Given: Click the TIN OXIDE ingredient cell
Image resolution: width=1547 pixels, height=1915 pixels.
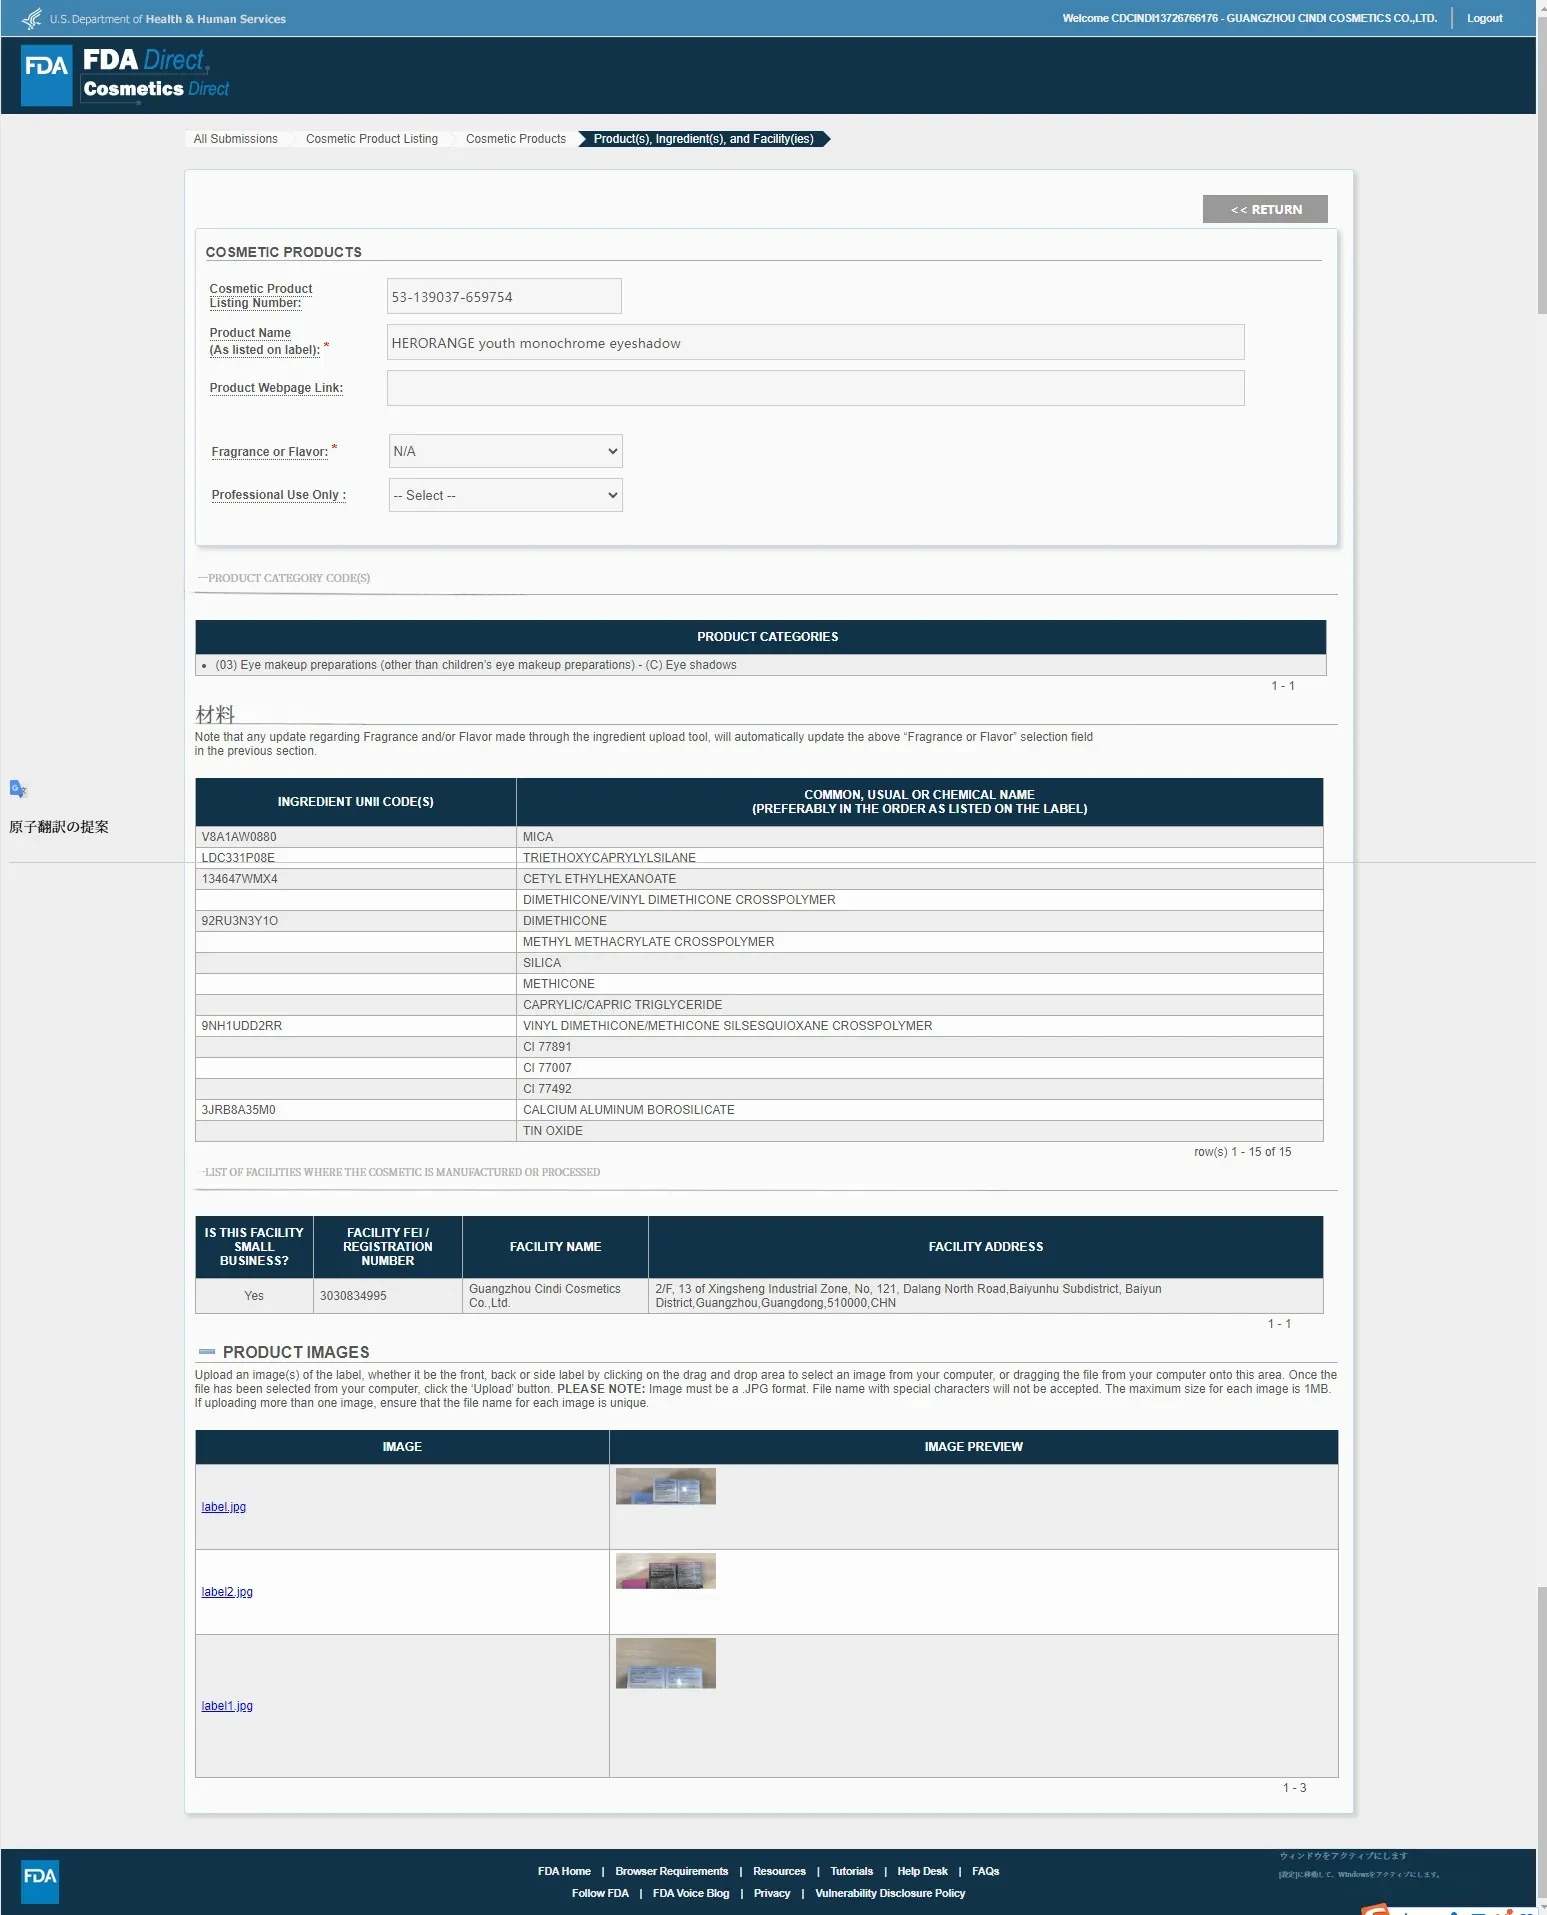Looking at the screenshot, I should (919, 1131).
